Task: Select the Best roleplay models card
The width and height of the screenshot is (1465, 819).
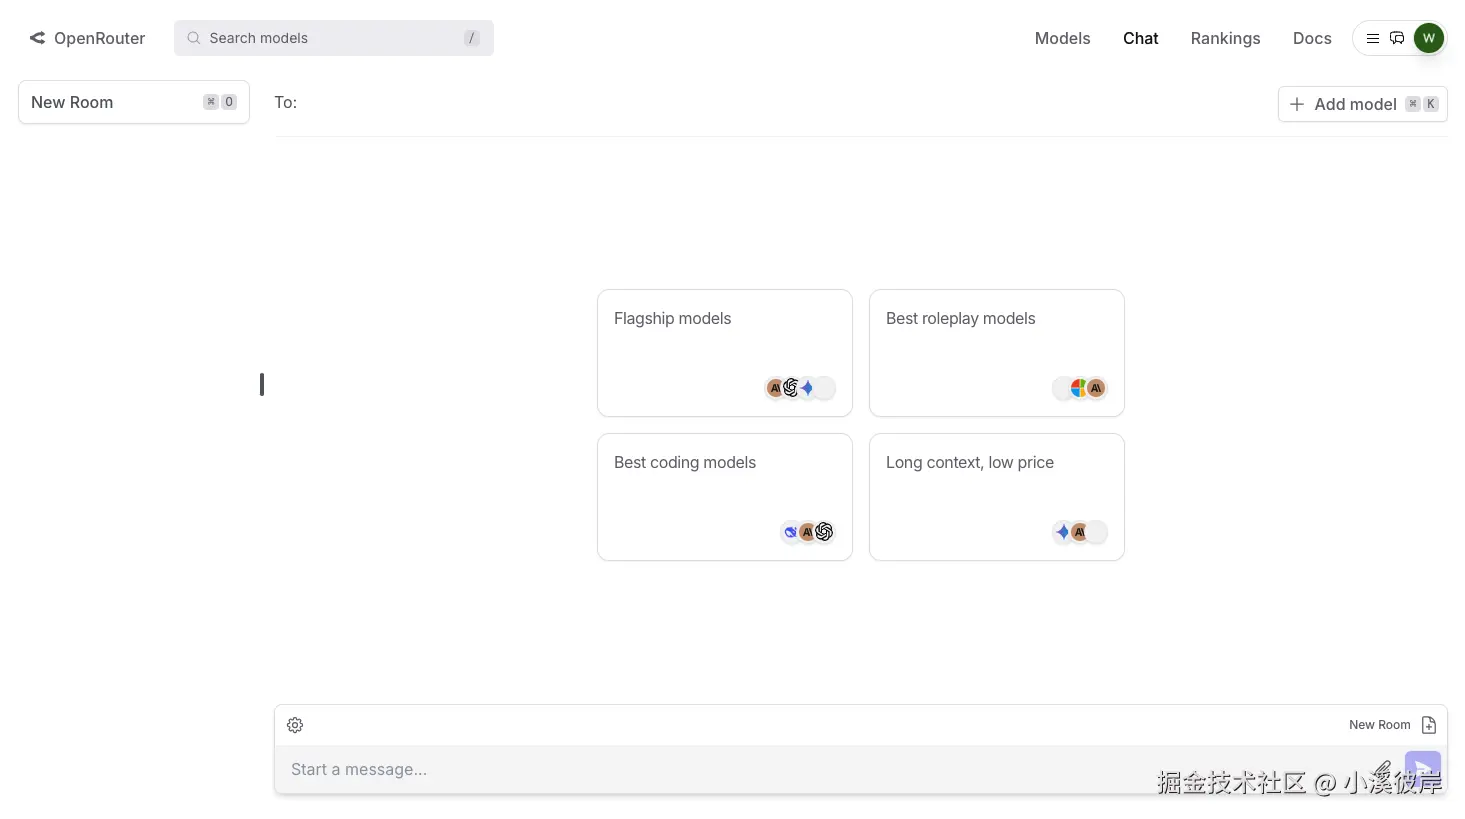Action: click(996, 352)
